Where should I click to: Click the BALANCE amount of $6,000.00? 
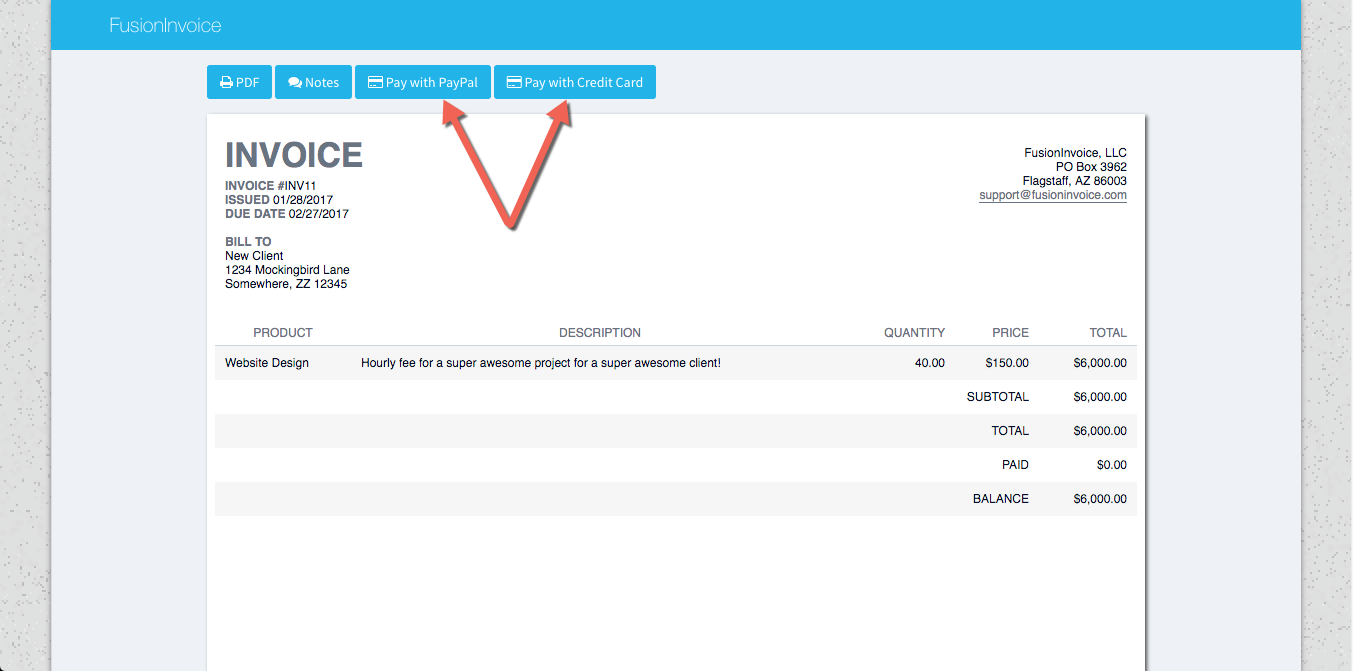[x=1099, y=499]
